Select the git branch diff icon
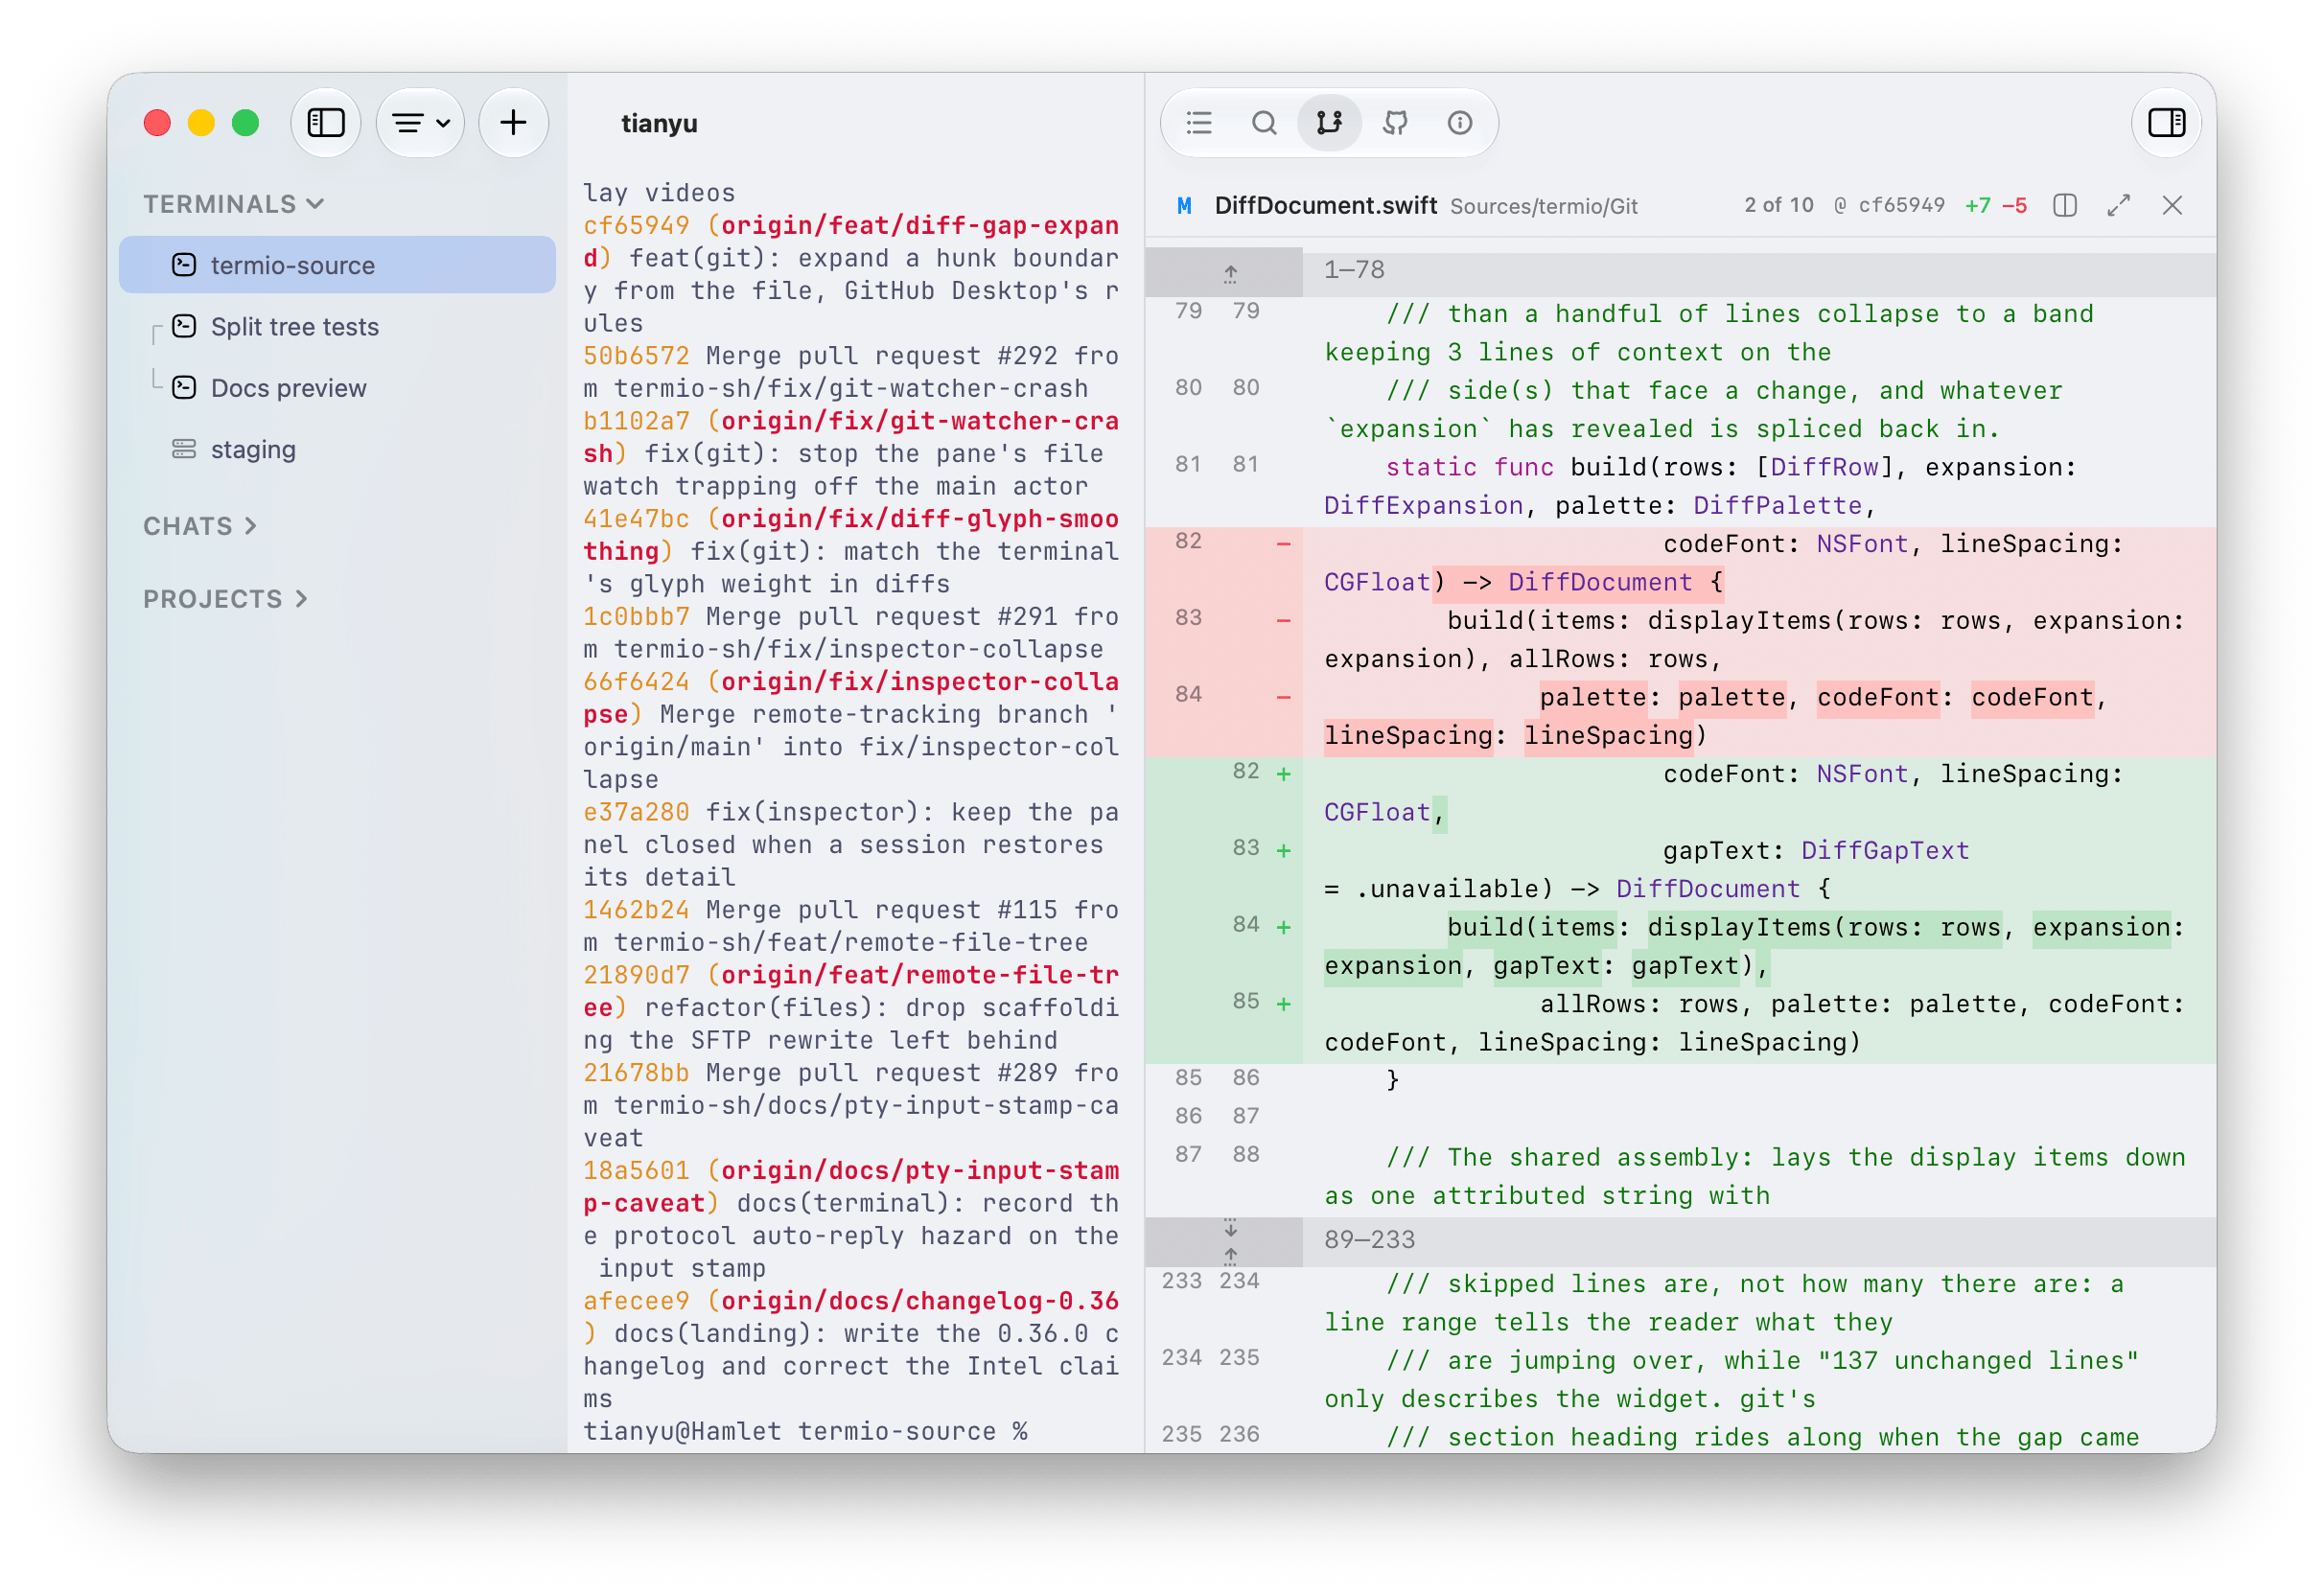 click(x=1329, y=123)
